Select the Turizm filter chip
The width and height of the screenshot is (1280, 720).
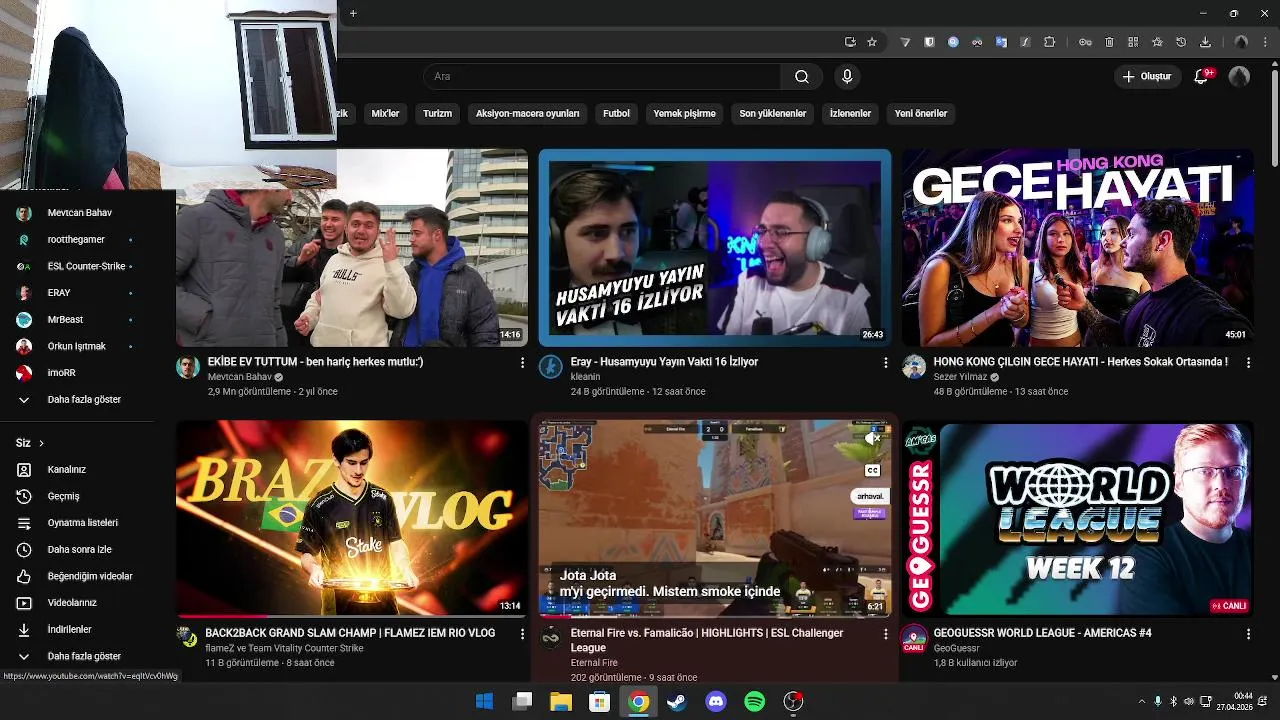(437, 114)
